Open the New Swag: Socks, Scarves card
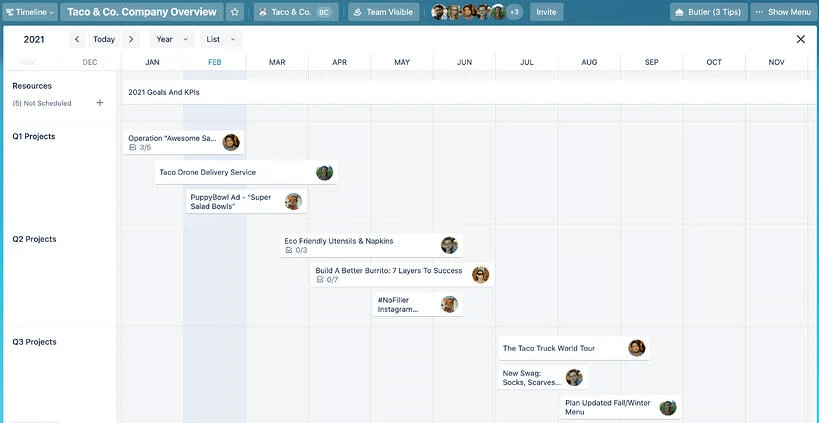This screenshot has width=819, height=423. coord(543,378)
